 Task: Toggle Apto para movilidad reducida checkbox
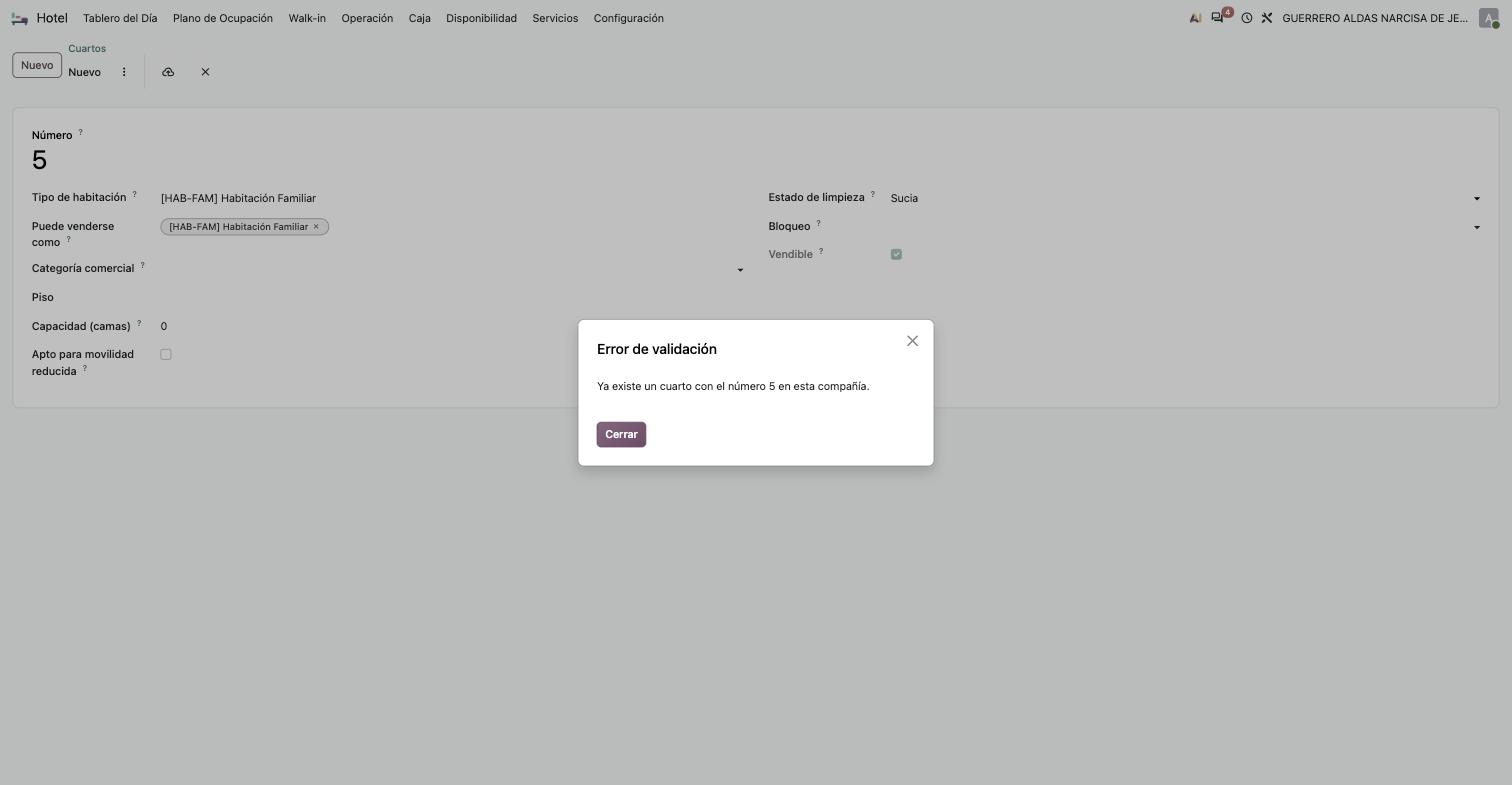point(166,354)
